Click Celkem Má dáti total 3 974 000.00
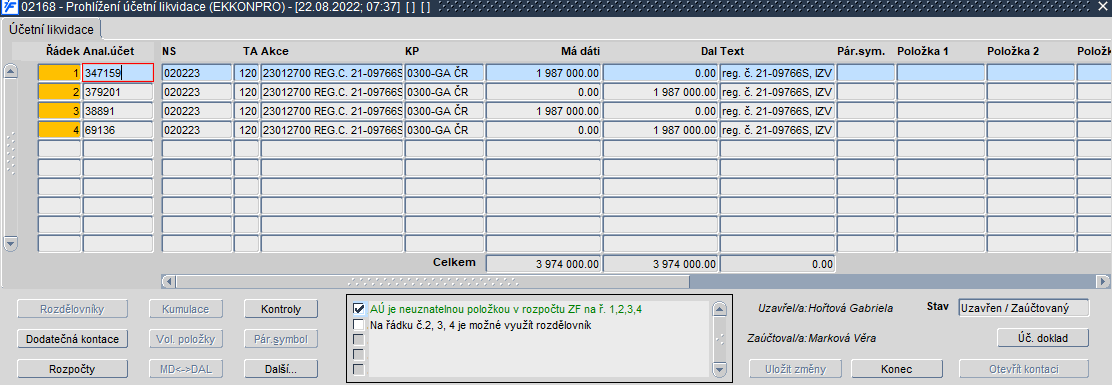Screen dimensions: 1112x385 tap(544, 264)
